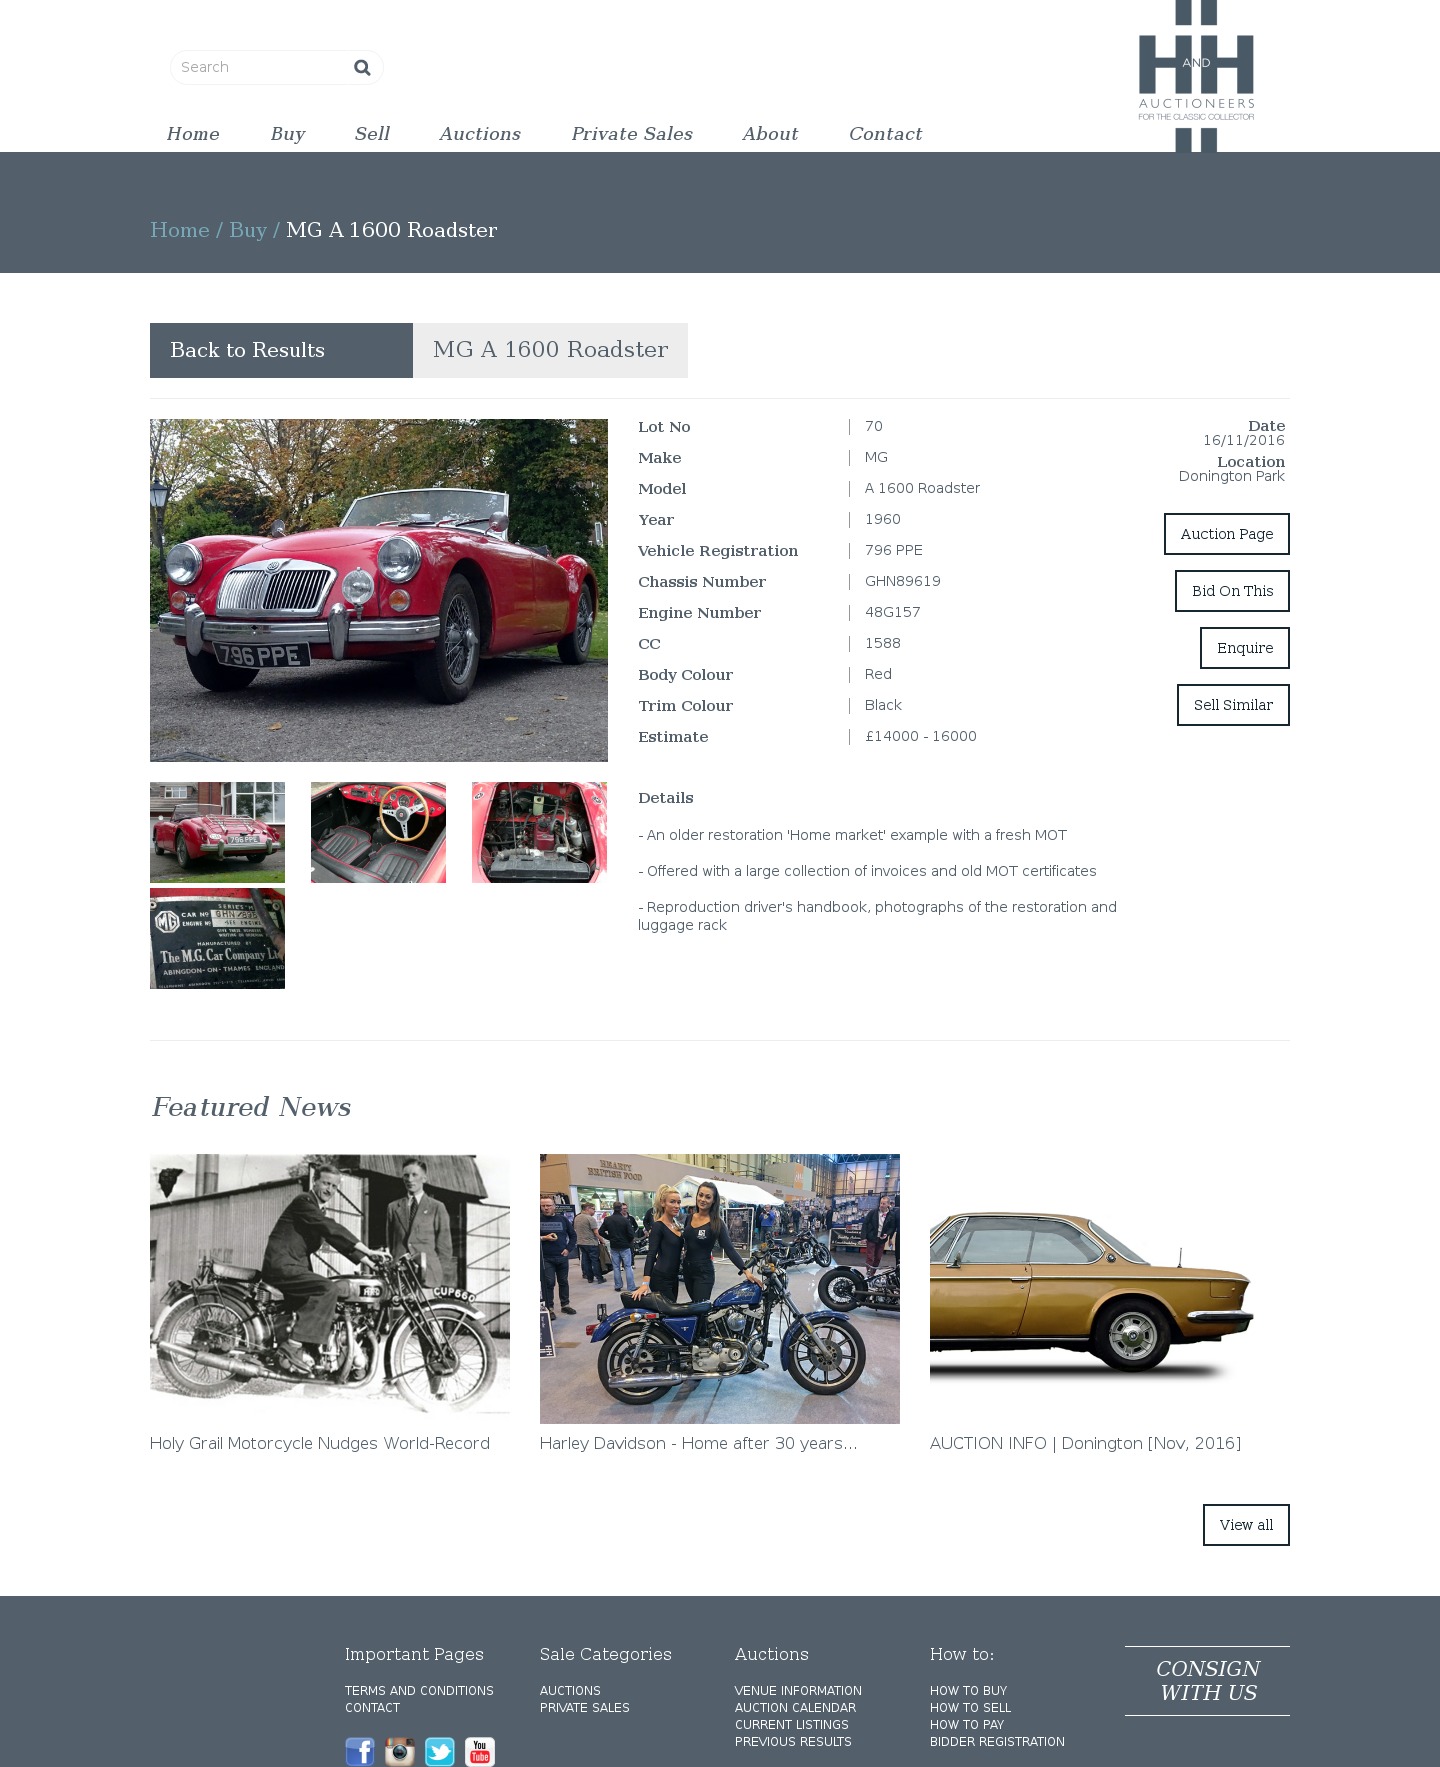1440x1767 pixels.
Task: Go to Home in main navigation
Action: click(x=193, y=134)
